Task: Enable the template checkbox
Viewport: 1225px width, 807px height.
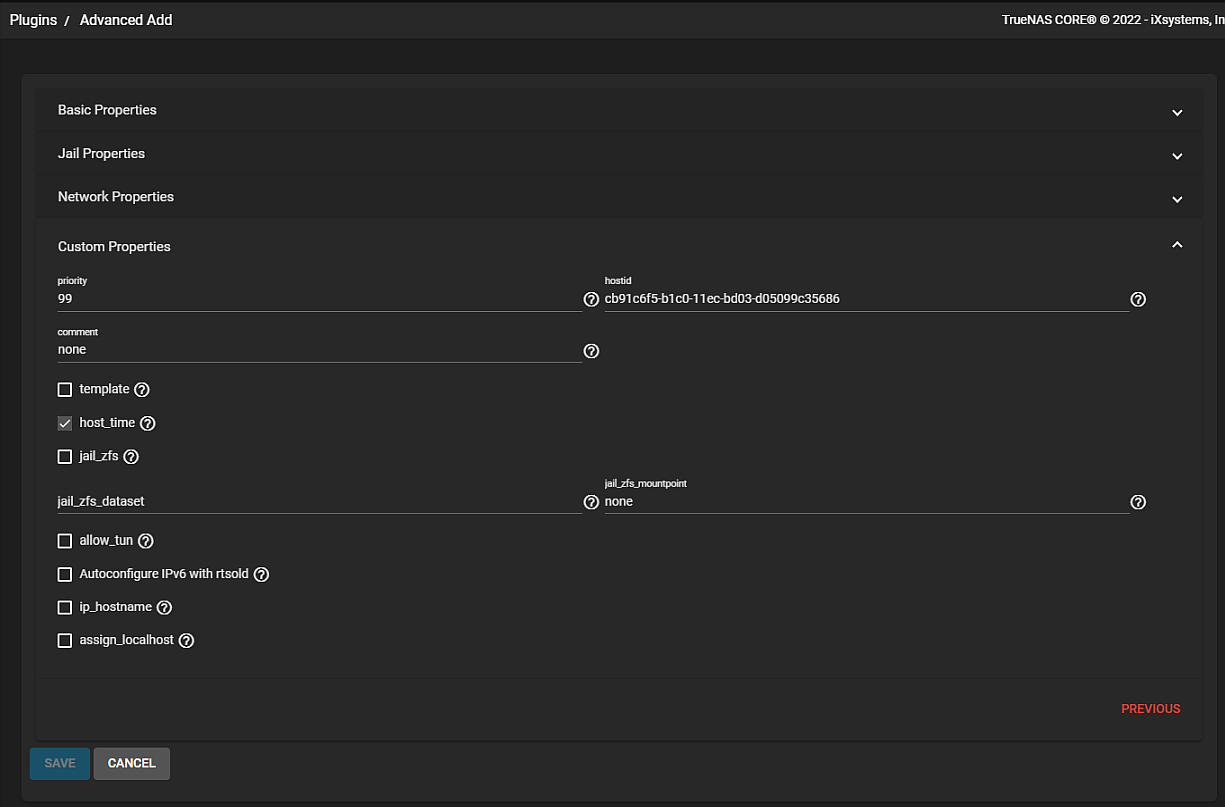Action: click(x=65, y=389)
